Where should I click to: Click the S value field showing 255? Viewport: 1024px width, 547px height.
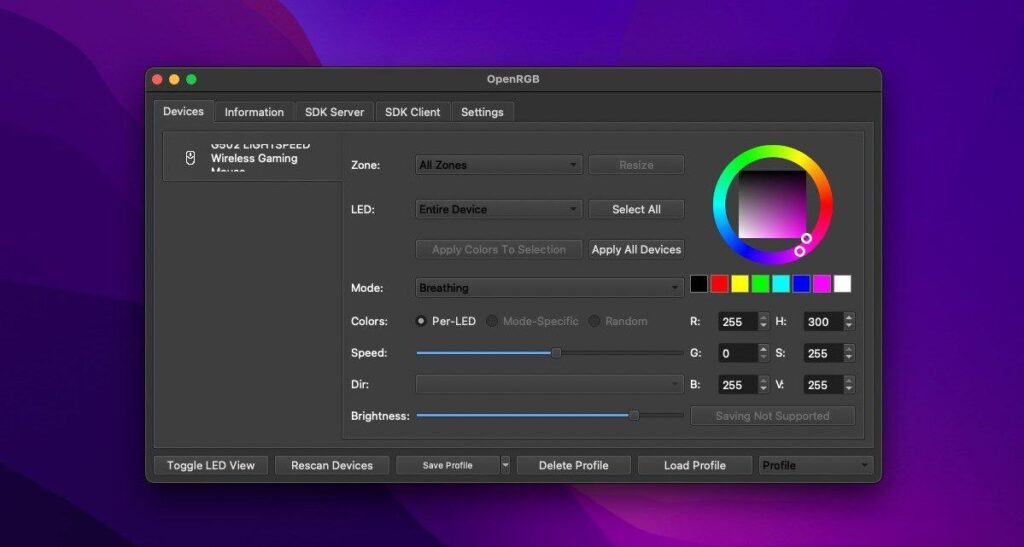(x=823, y=353)
